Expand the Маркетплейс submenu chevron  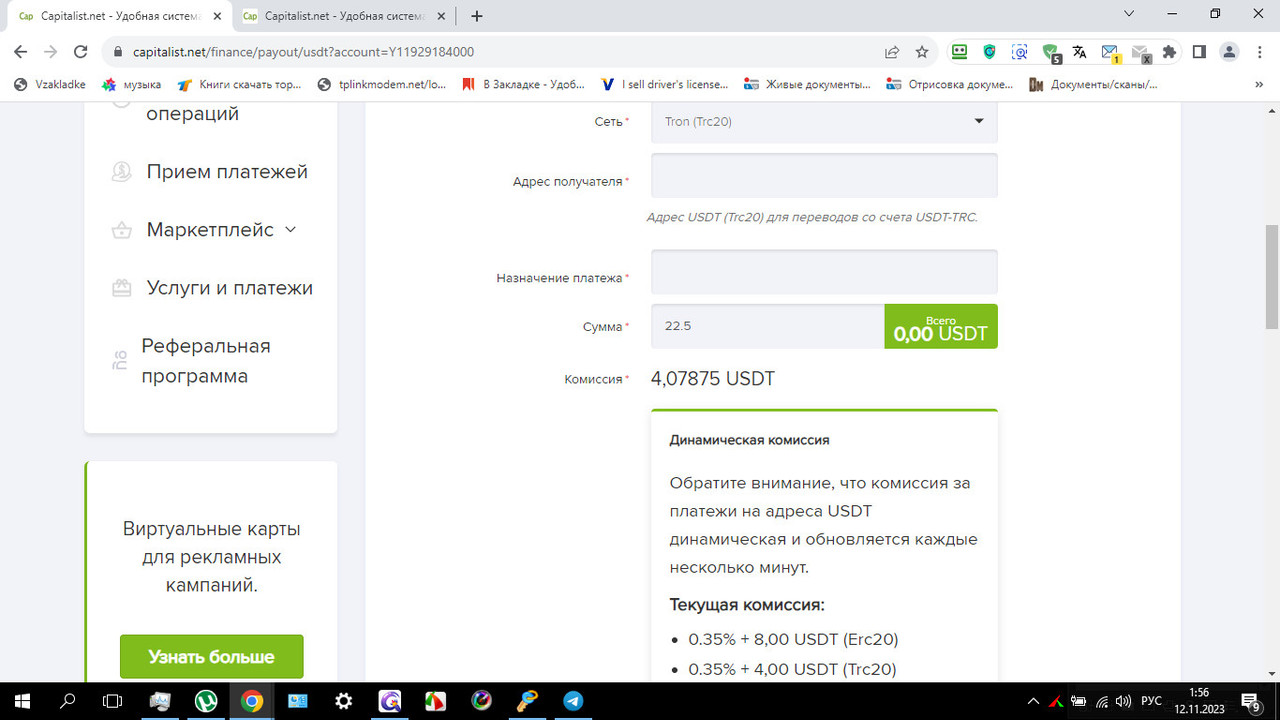point(291,230)
